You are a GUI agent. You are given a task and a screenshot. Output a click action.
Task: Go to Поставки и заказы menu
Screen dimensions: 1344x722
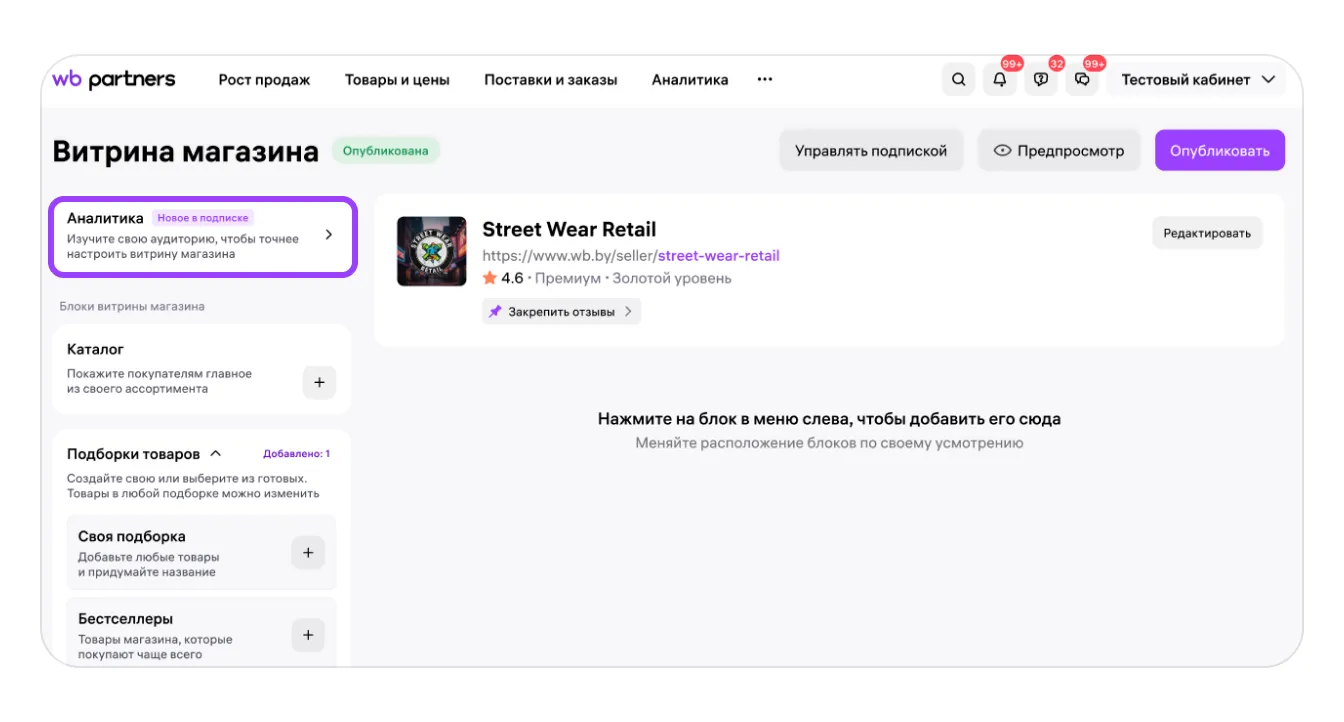point(550,80)
